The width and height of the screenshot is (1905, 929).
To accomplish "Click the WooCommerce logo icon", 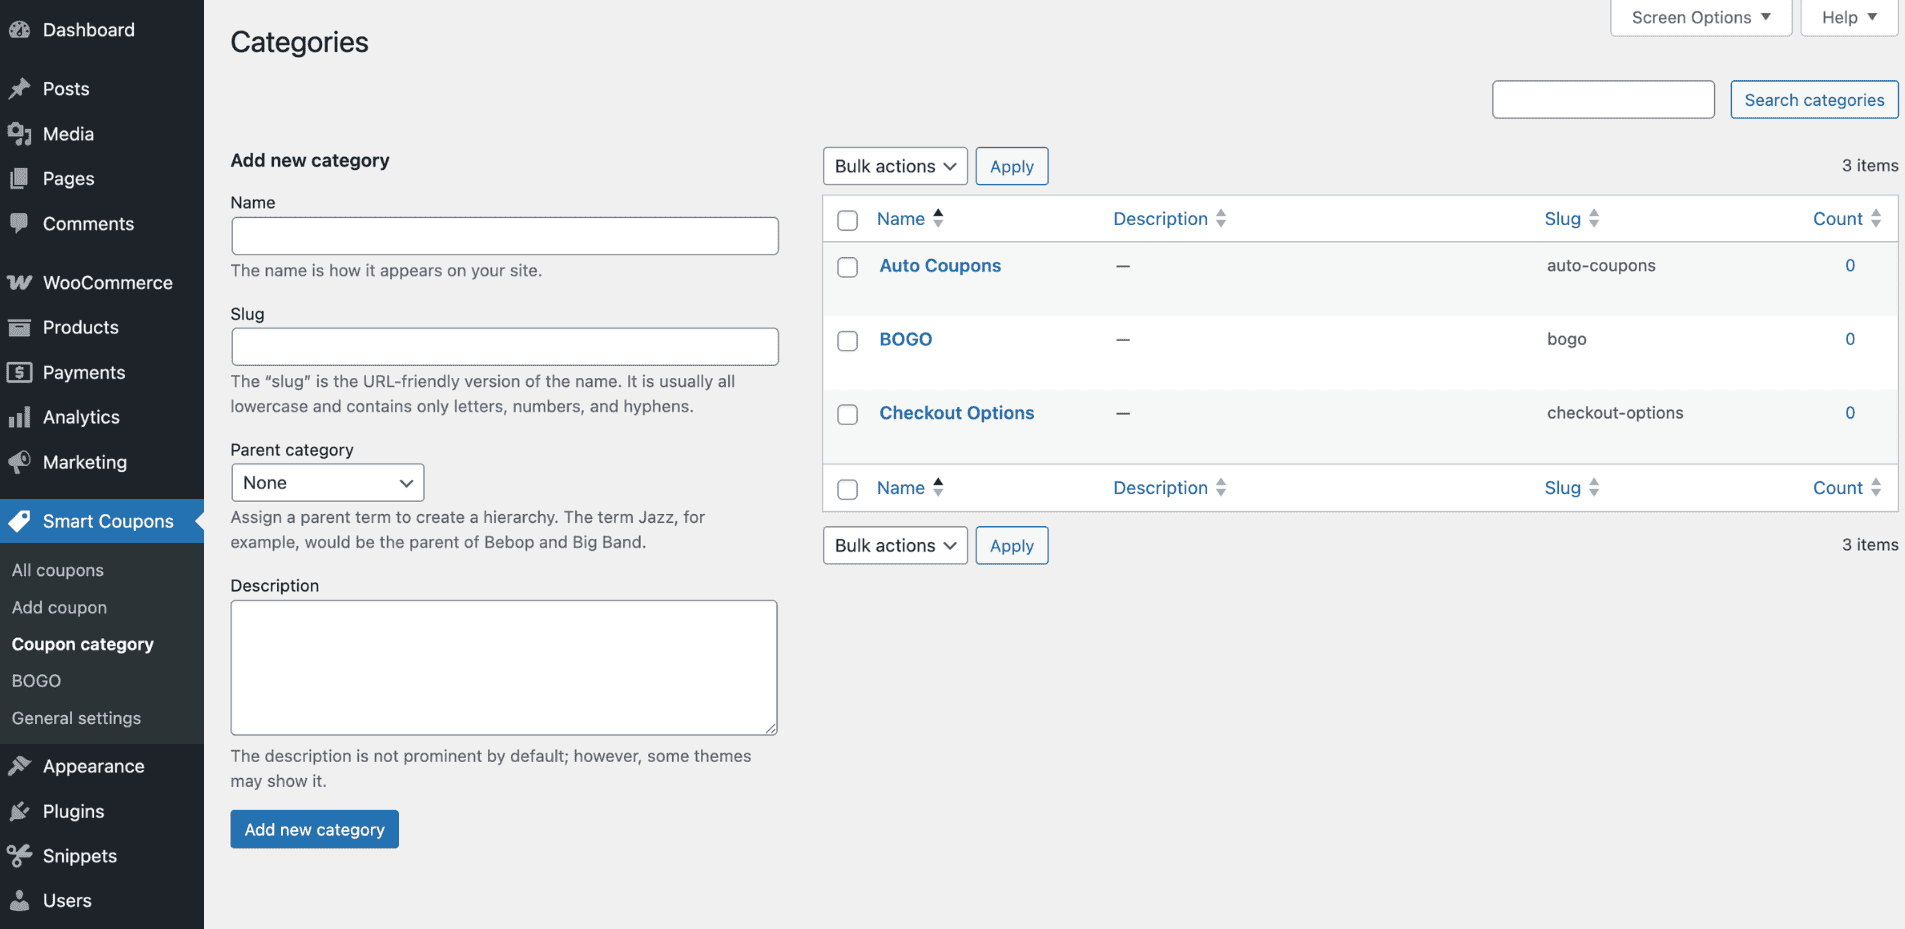I will (21, 282).
